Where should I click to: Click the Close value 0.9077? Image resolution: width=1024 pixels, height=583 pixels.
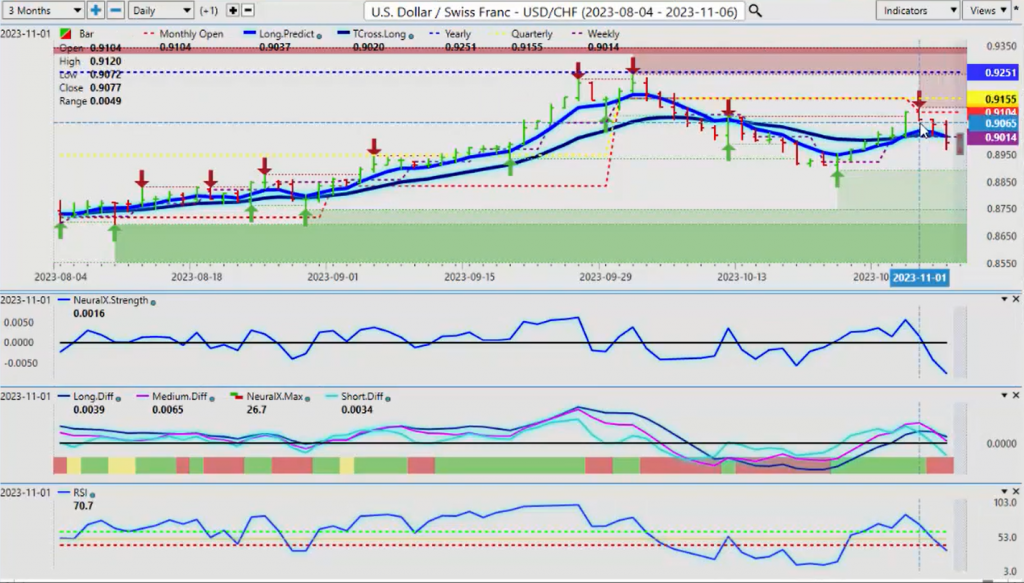tap(106, 87)
